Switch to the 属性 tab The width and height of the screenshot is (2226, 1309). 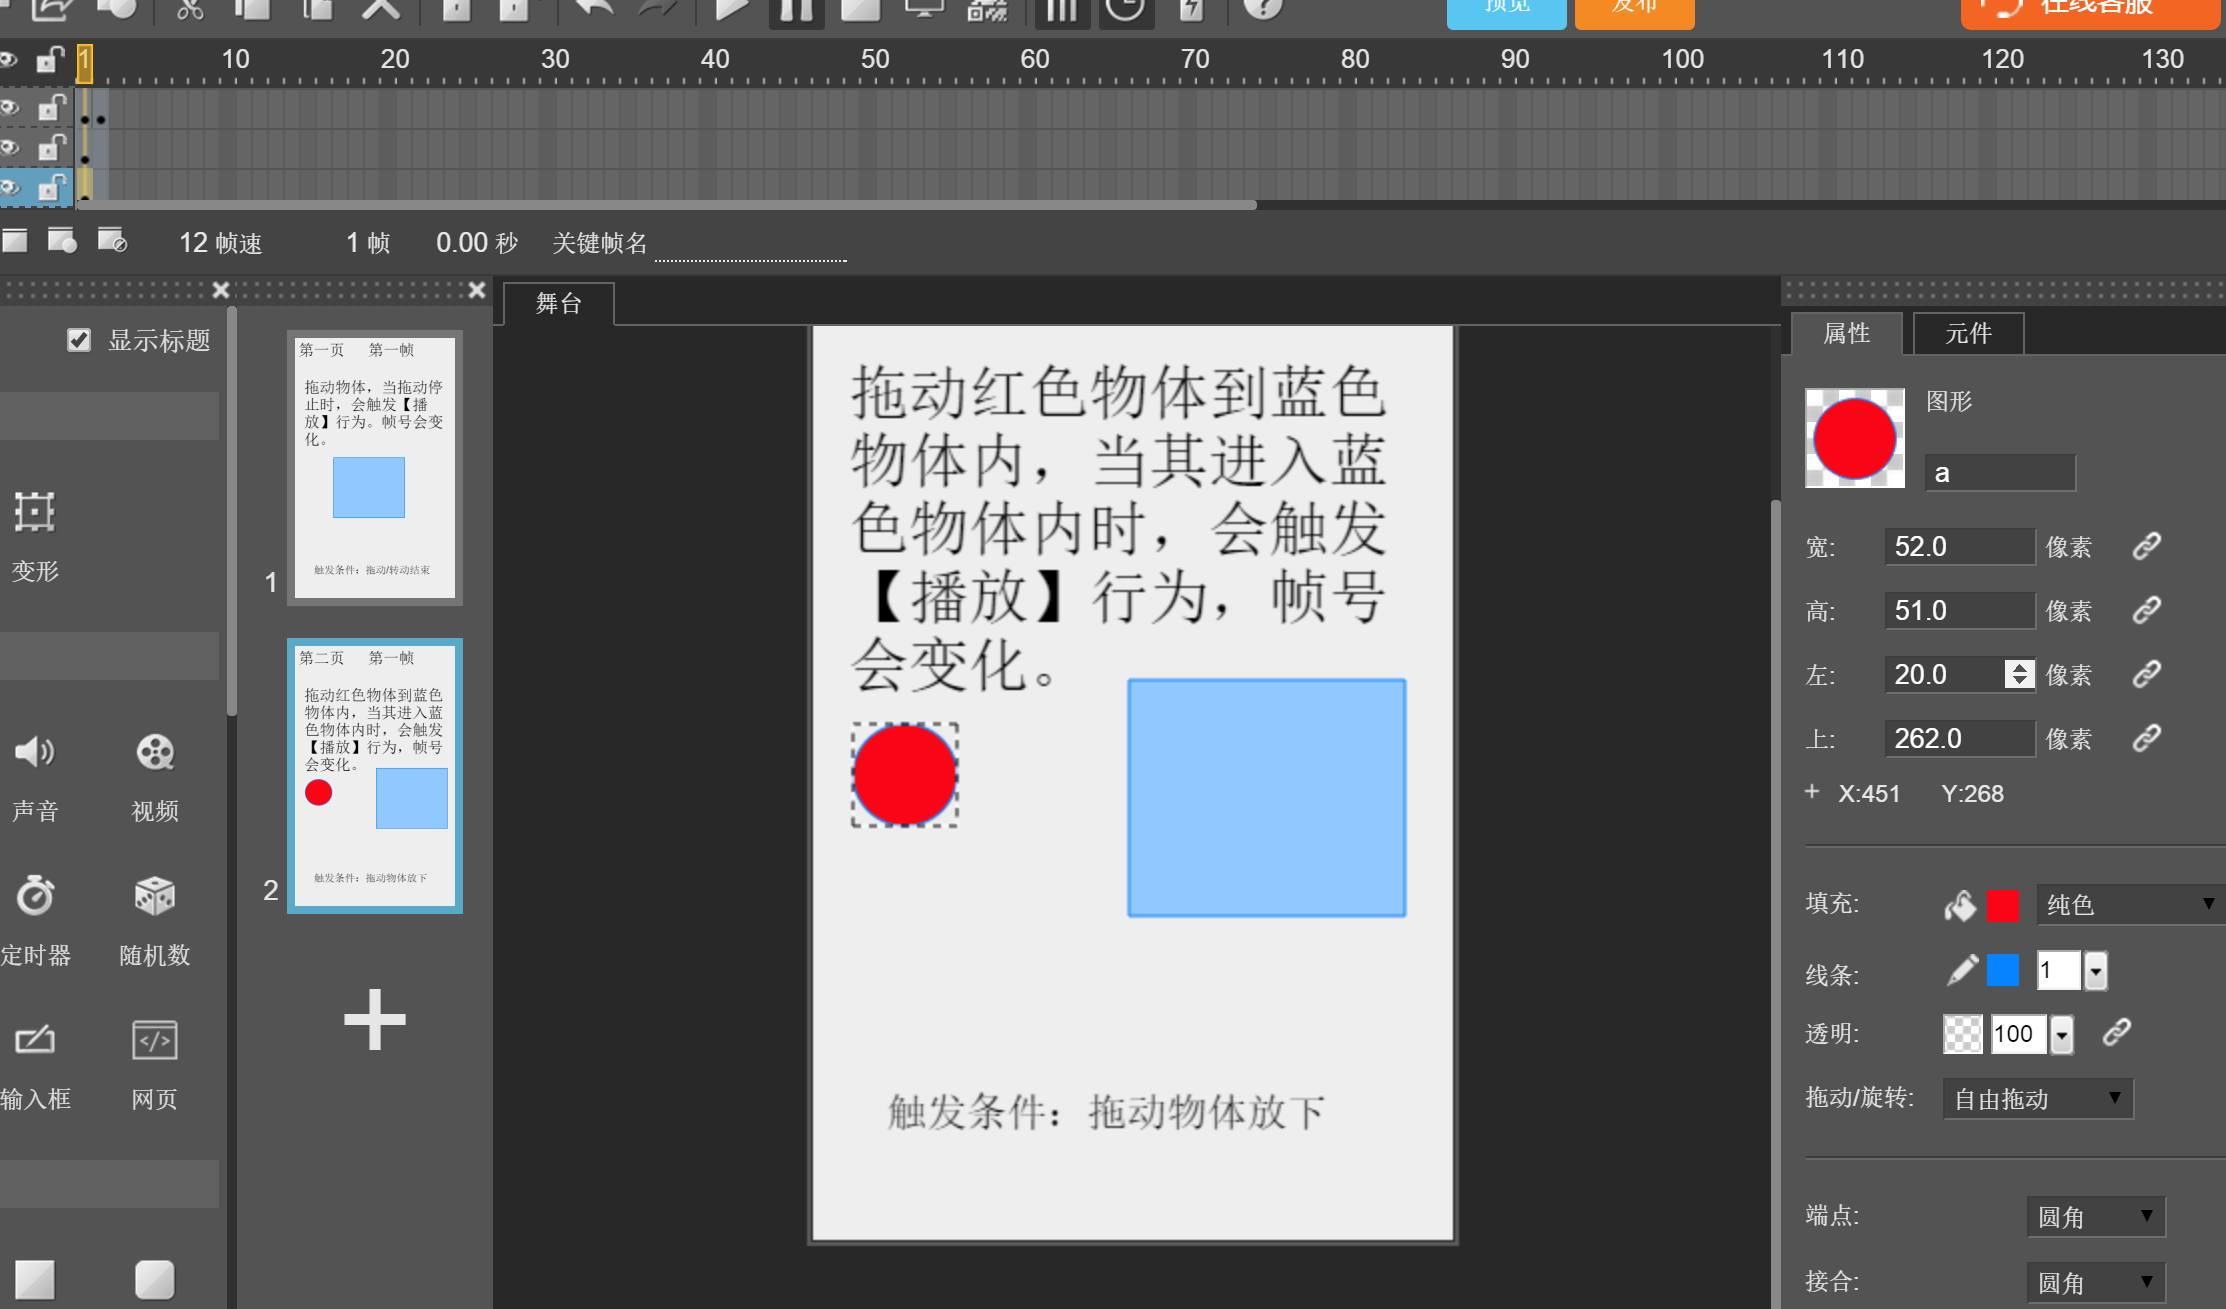(1846, 333)
